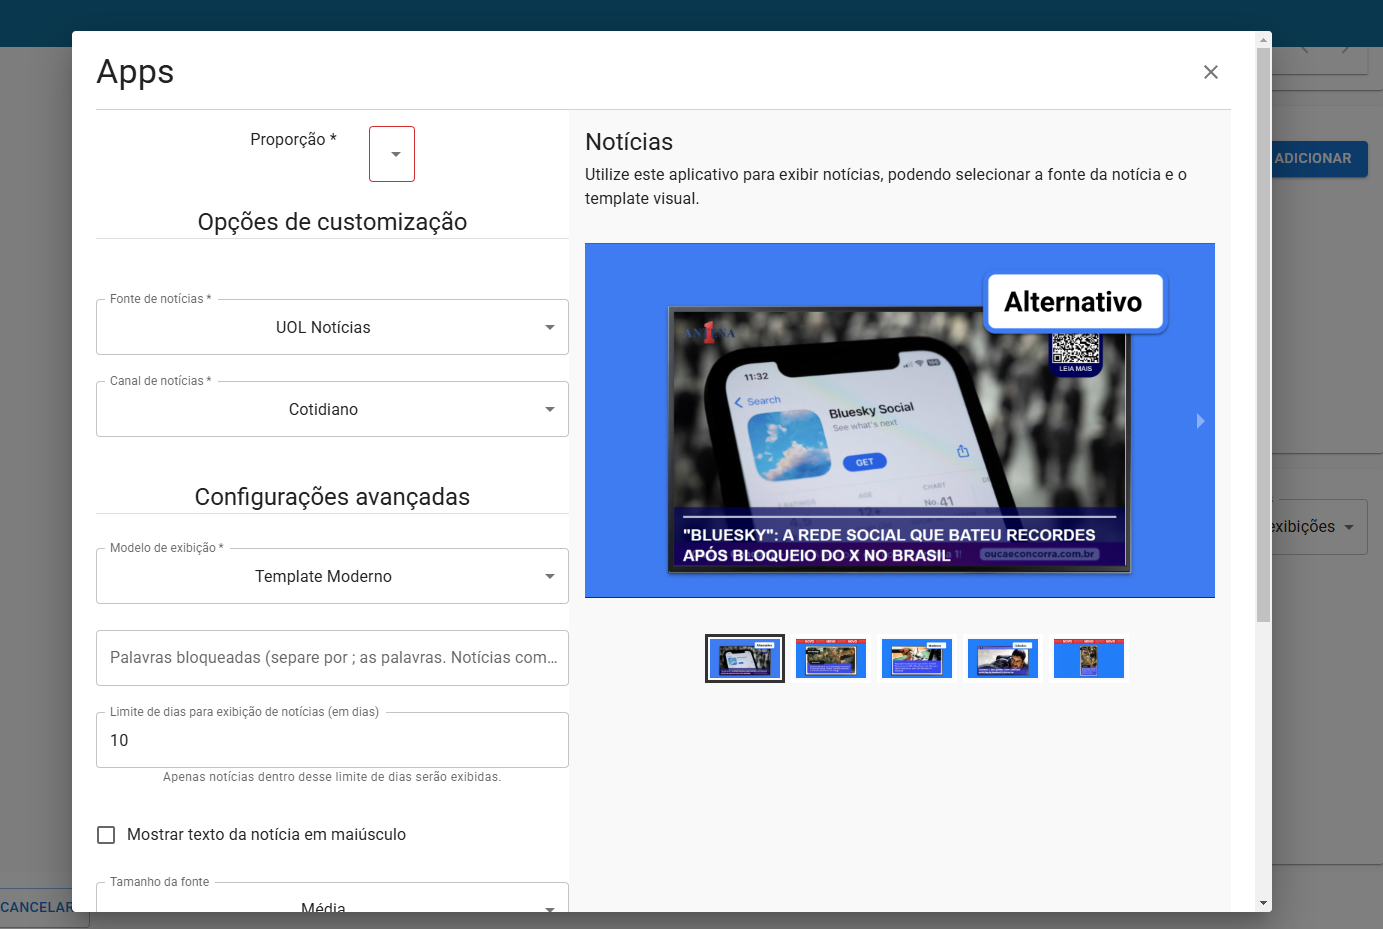1383x929 pixels.
Task: Select the third preview thumbnail
Action: pos(917,658)
